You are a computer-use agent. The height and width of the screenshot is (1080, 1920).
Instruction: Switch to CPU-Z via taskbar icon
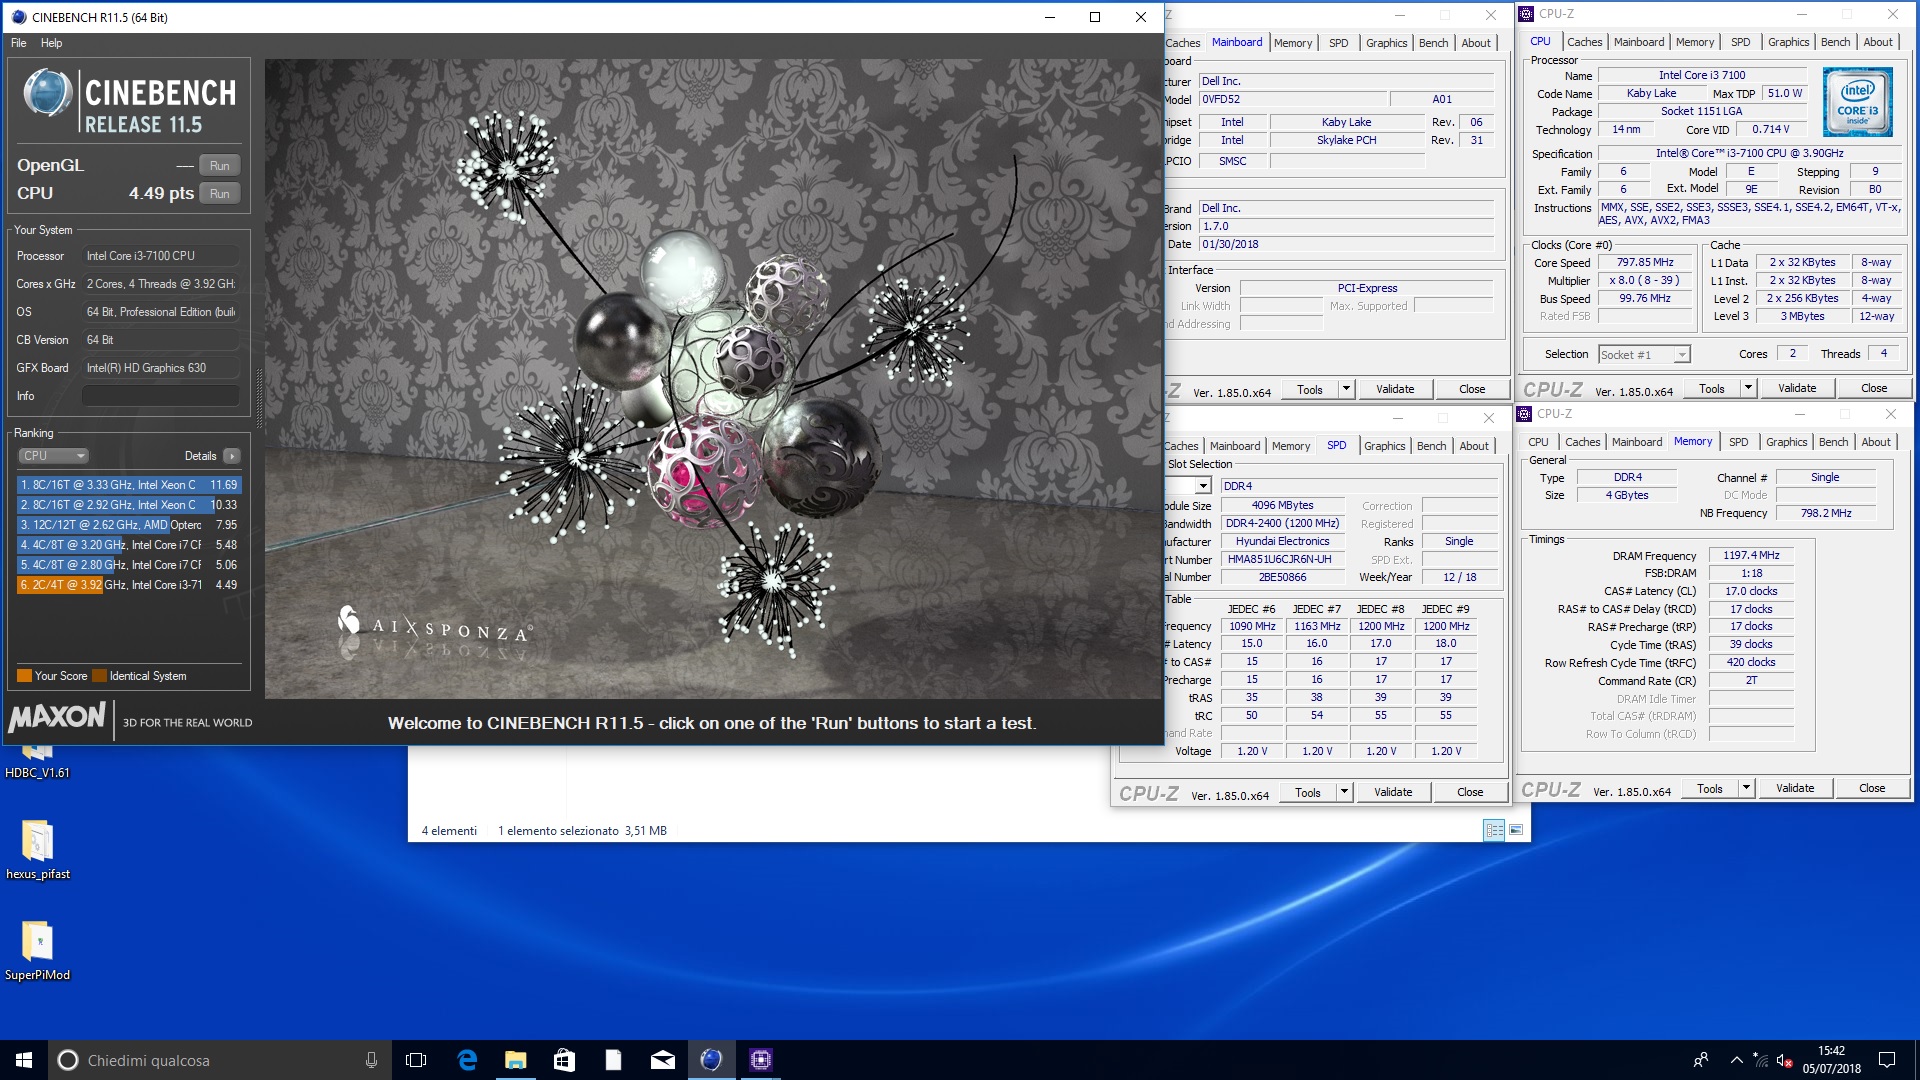click(760, 1060)
